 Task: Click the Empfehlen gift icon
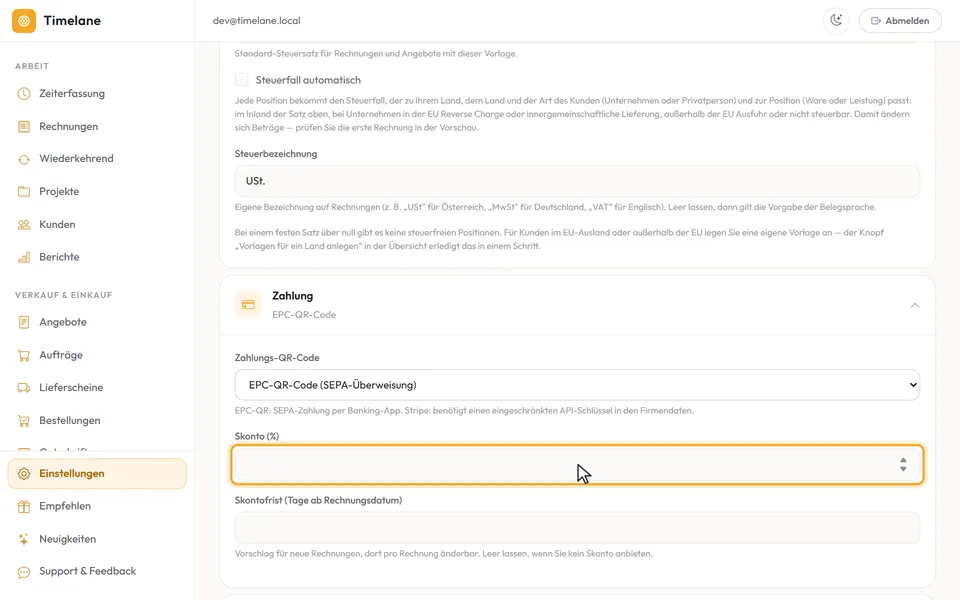click(24, 506)
